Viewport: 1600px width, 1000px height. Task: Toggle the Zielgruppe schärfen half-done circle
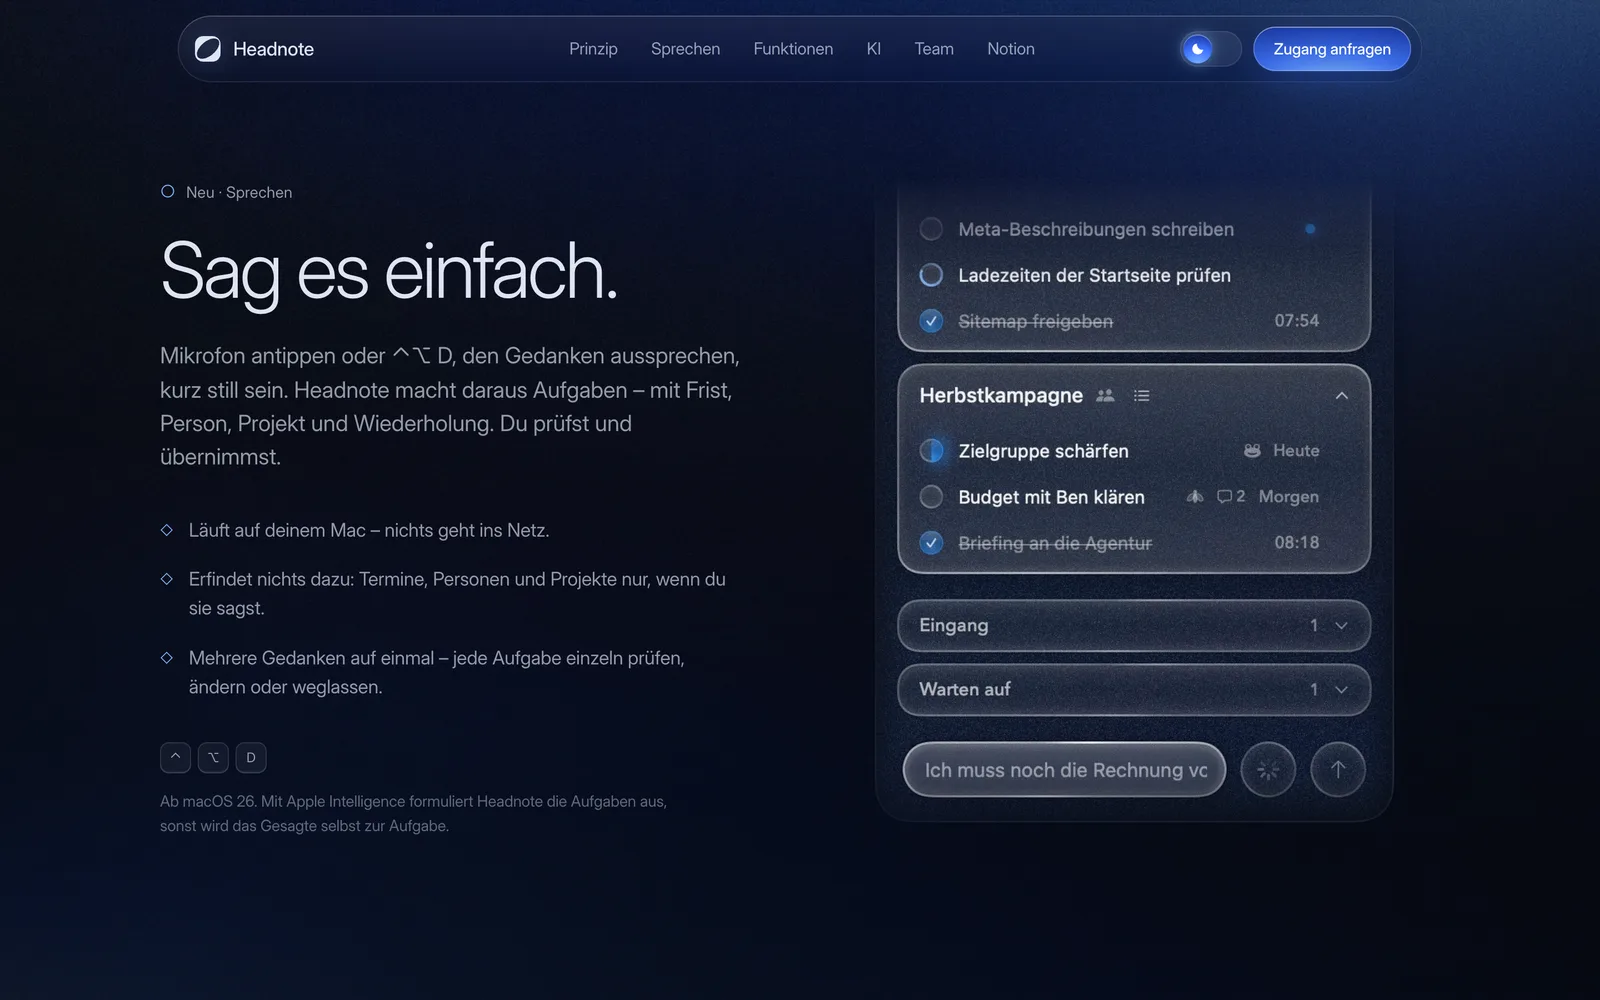click(x=931, y=451)
